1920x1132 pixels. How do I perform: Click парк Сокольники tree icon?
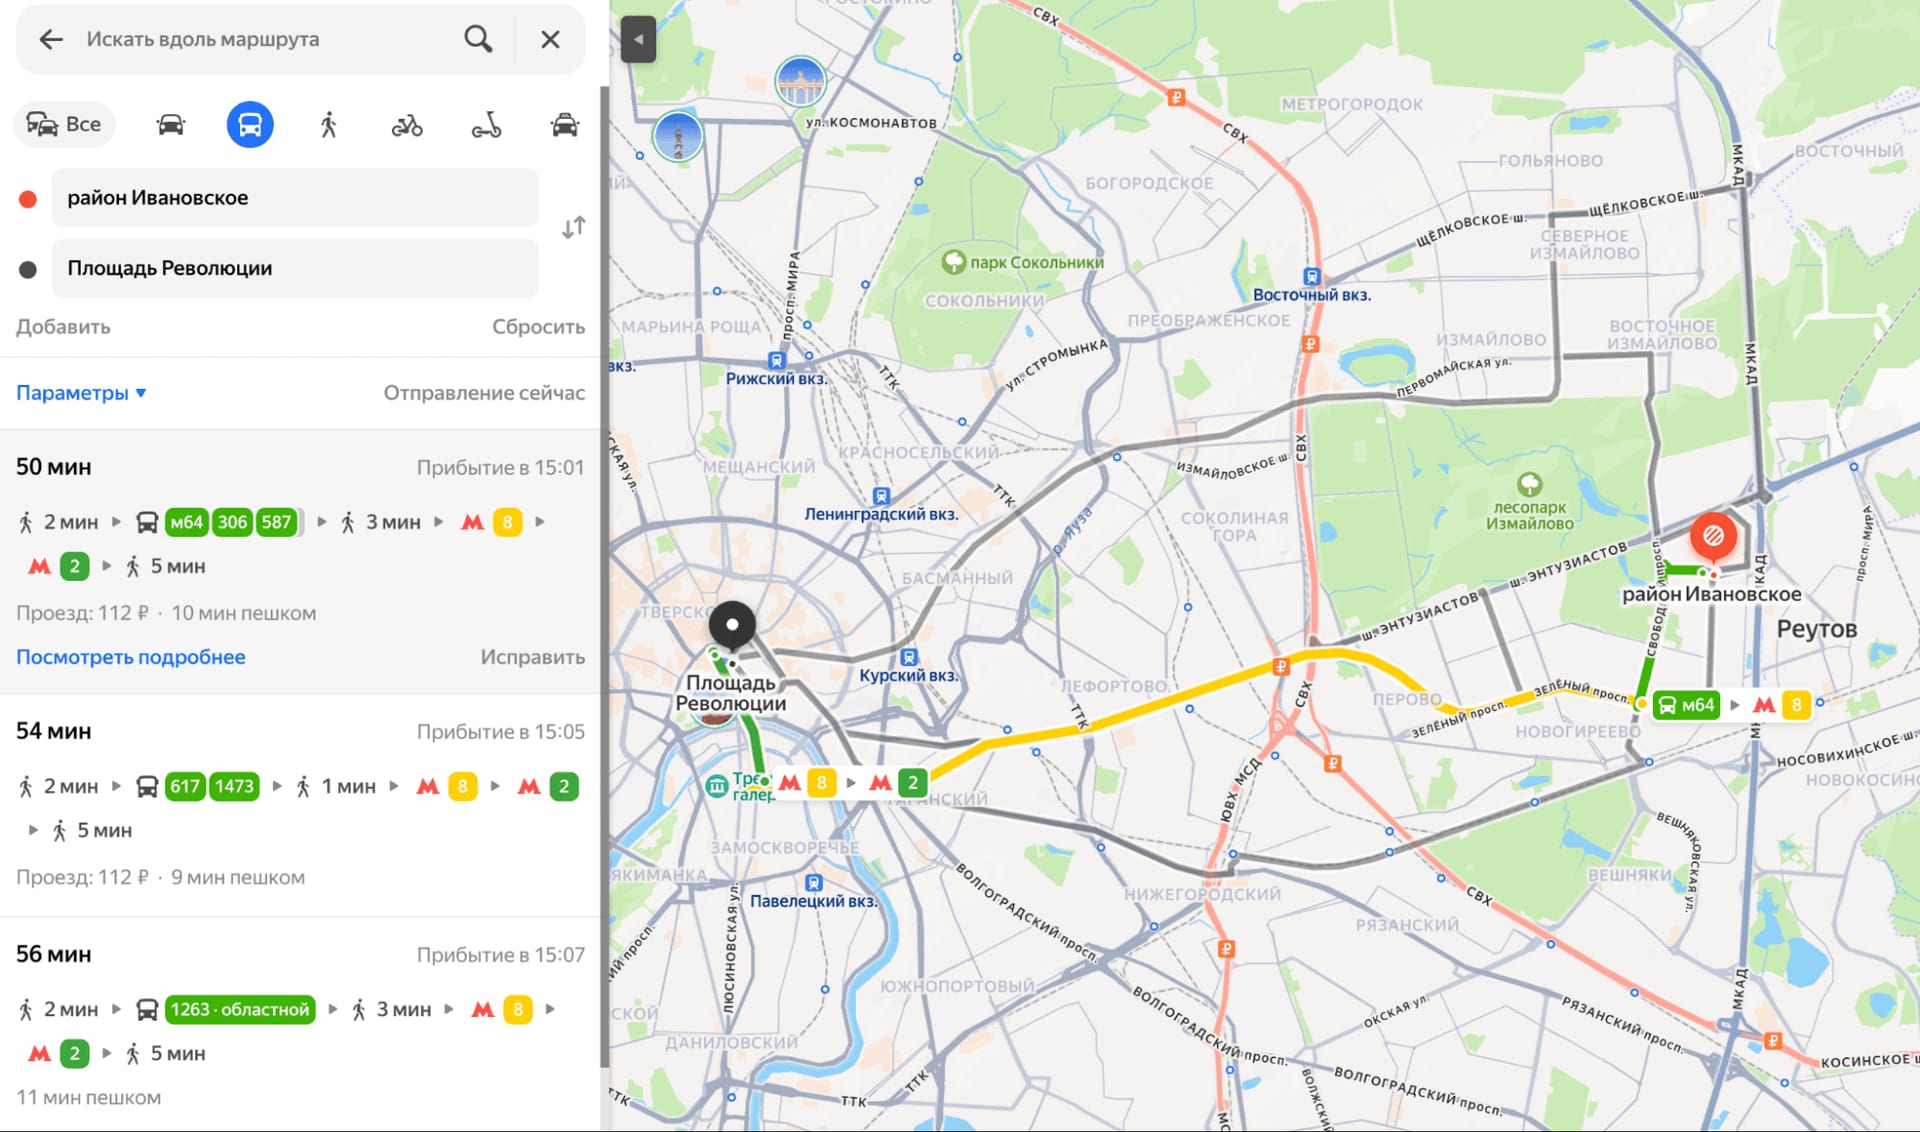coord(954,262)
